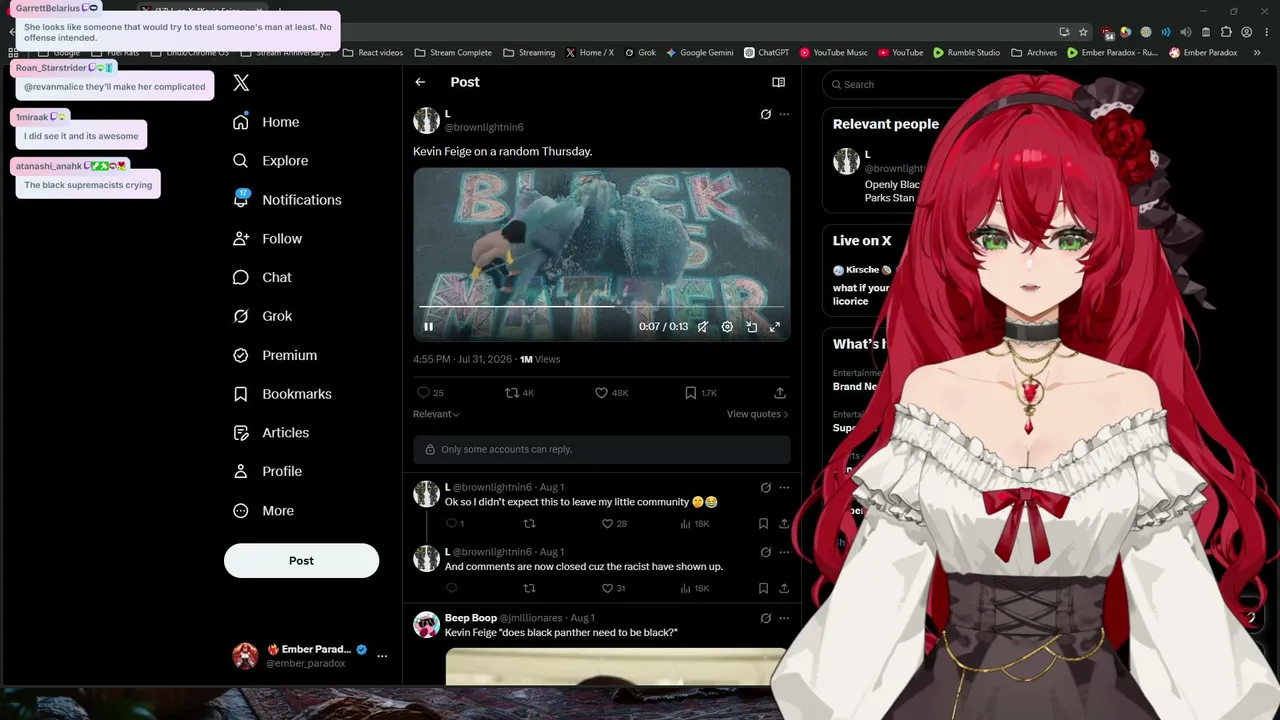Bookmark the "little community" reply
Viewport: 1280px width, 720px height.
(x=763, y=524)
